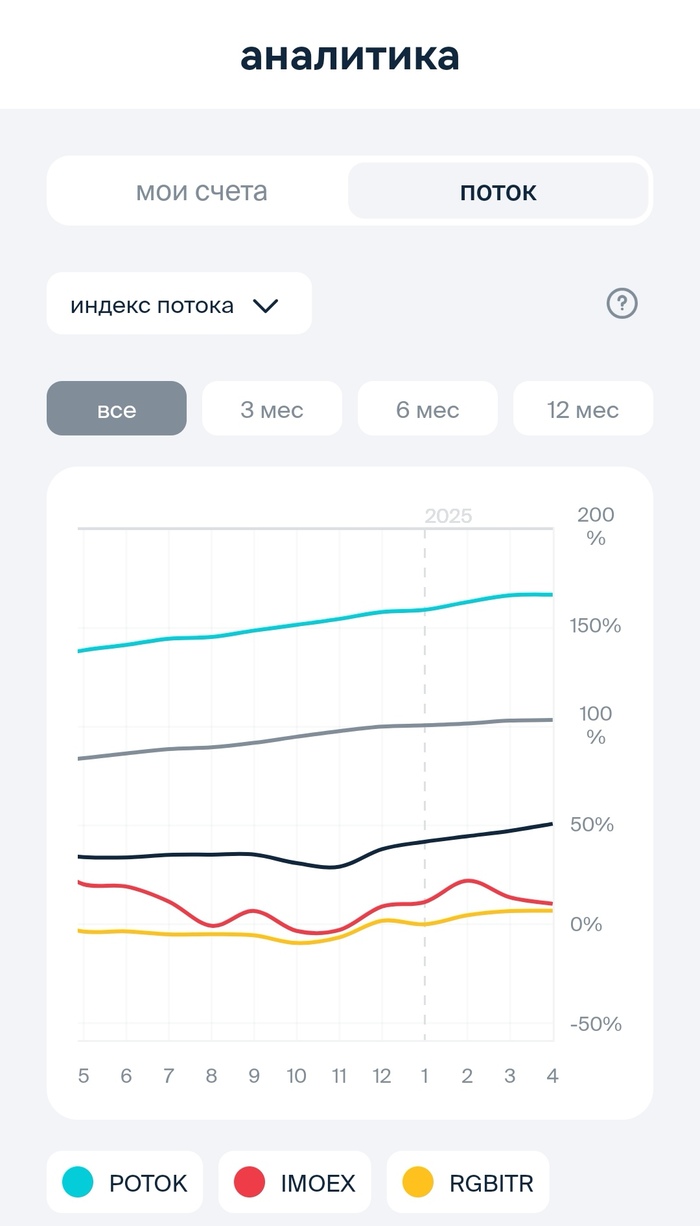700x1226 pixels.
Task: Click month 12 on the chart axis
Action: click(382, 1076)
